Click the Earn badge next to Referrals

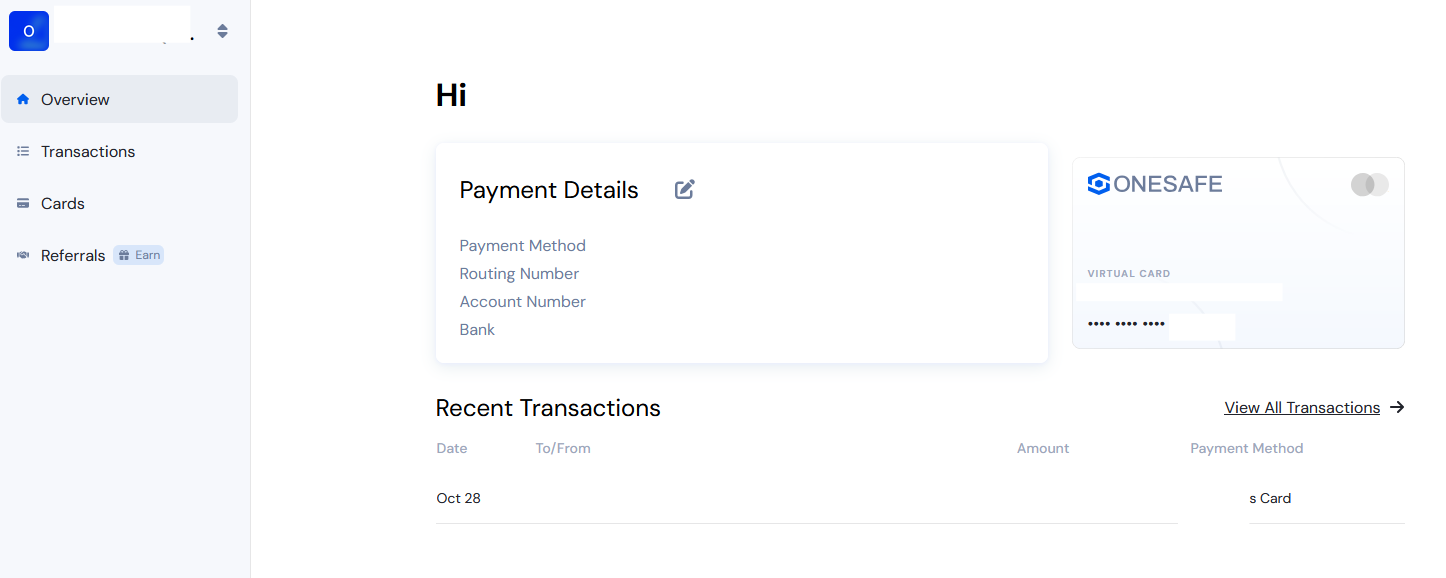(x=139, y=255)
